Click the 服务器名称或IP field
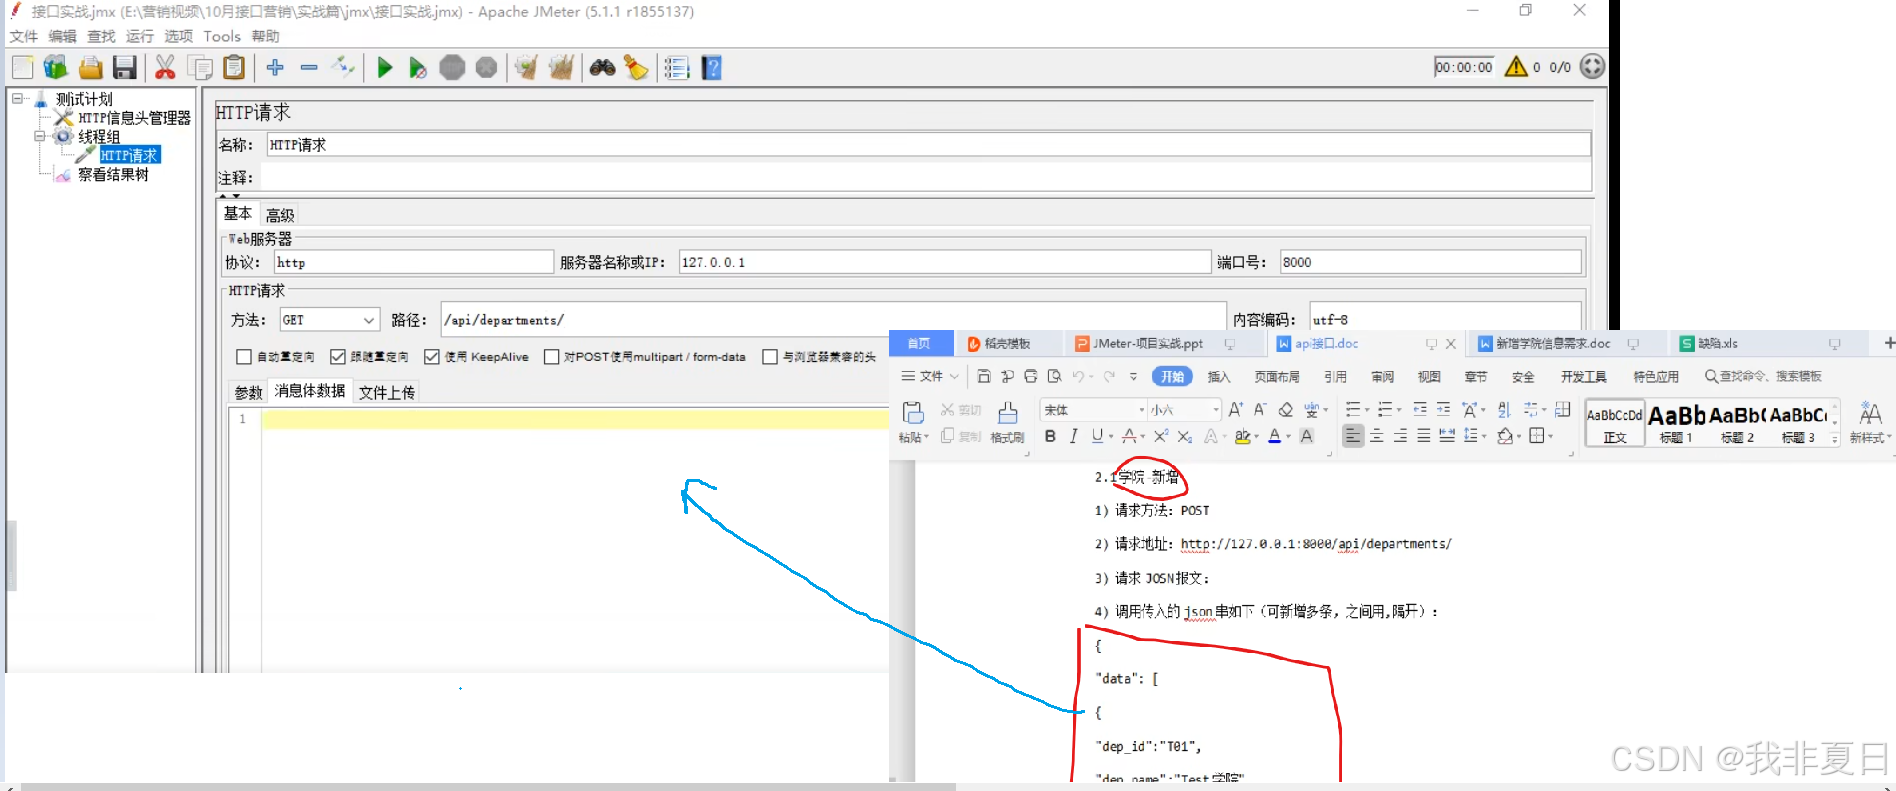1896x791 pixels. pyautogui.click(x=945, y=262)
